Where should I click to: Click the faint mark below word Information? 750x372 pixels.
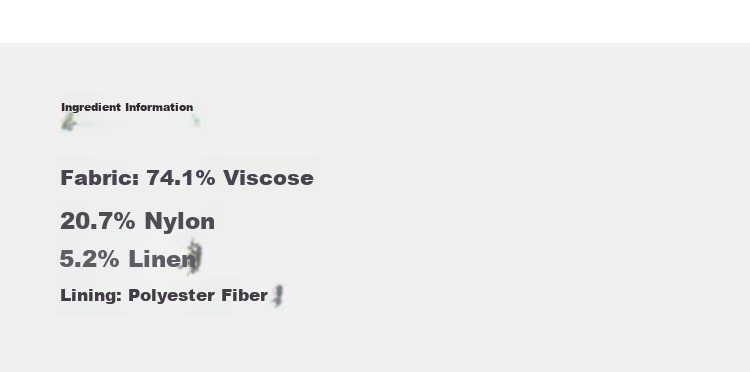(196, 120)
